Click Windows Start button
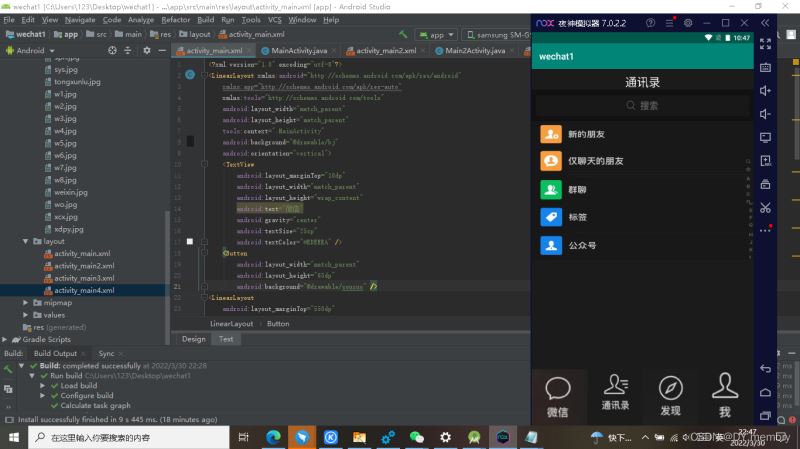This screenshot has height=449, width=800. [14, 437]
